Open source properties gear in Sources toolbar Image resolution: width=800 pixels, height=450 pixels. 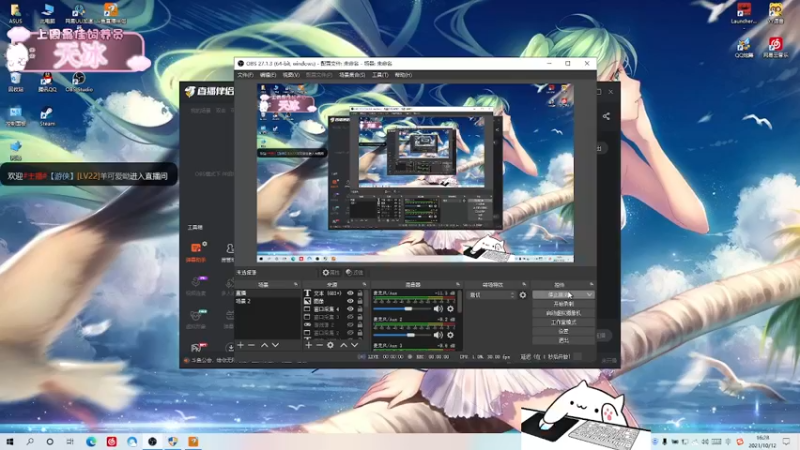[331, 345]
